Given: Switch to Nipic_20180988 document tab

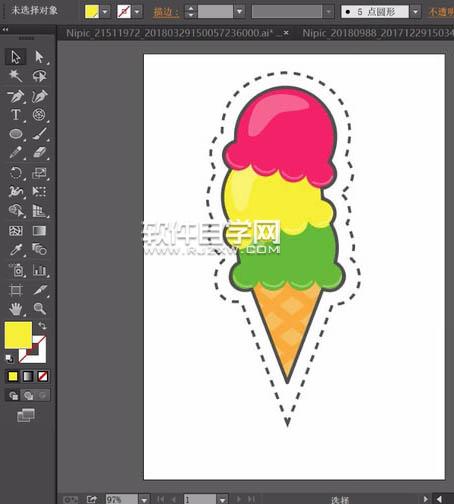Looking at the screenshot, I should 378,33.
